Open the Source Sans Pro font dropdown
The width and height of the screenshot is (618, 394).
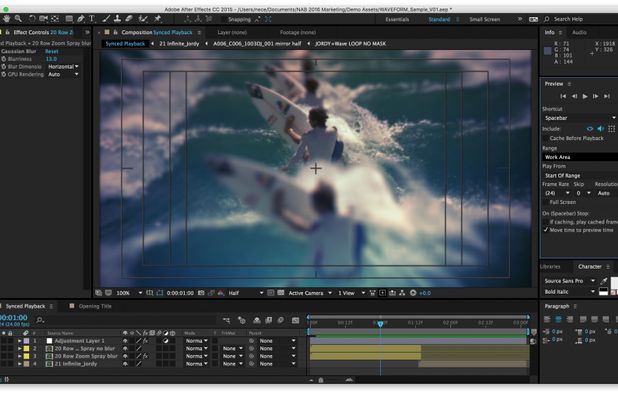tap(570, 281)
